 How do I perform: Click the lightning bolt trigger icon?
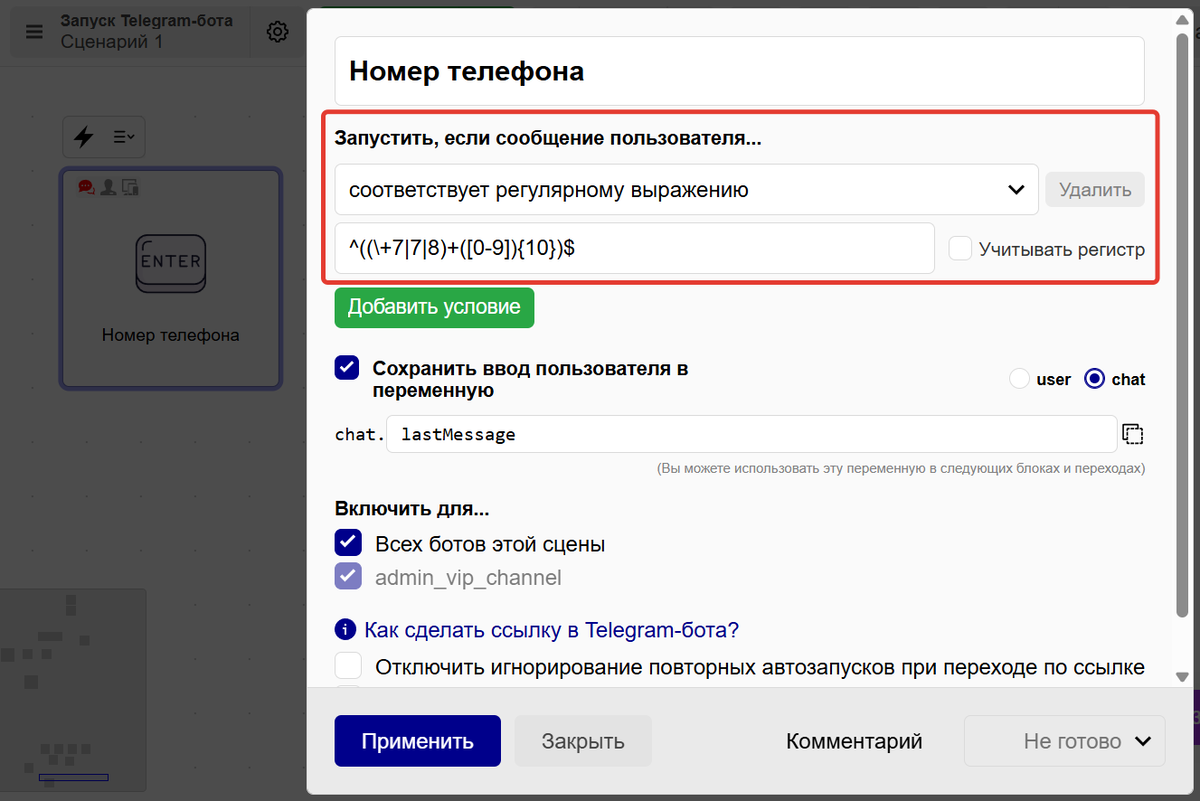point(84,137)
